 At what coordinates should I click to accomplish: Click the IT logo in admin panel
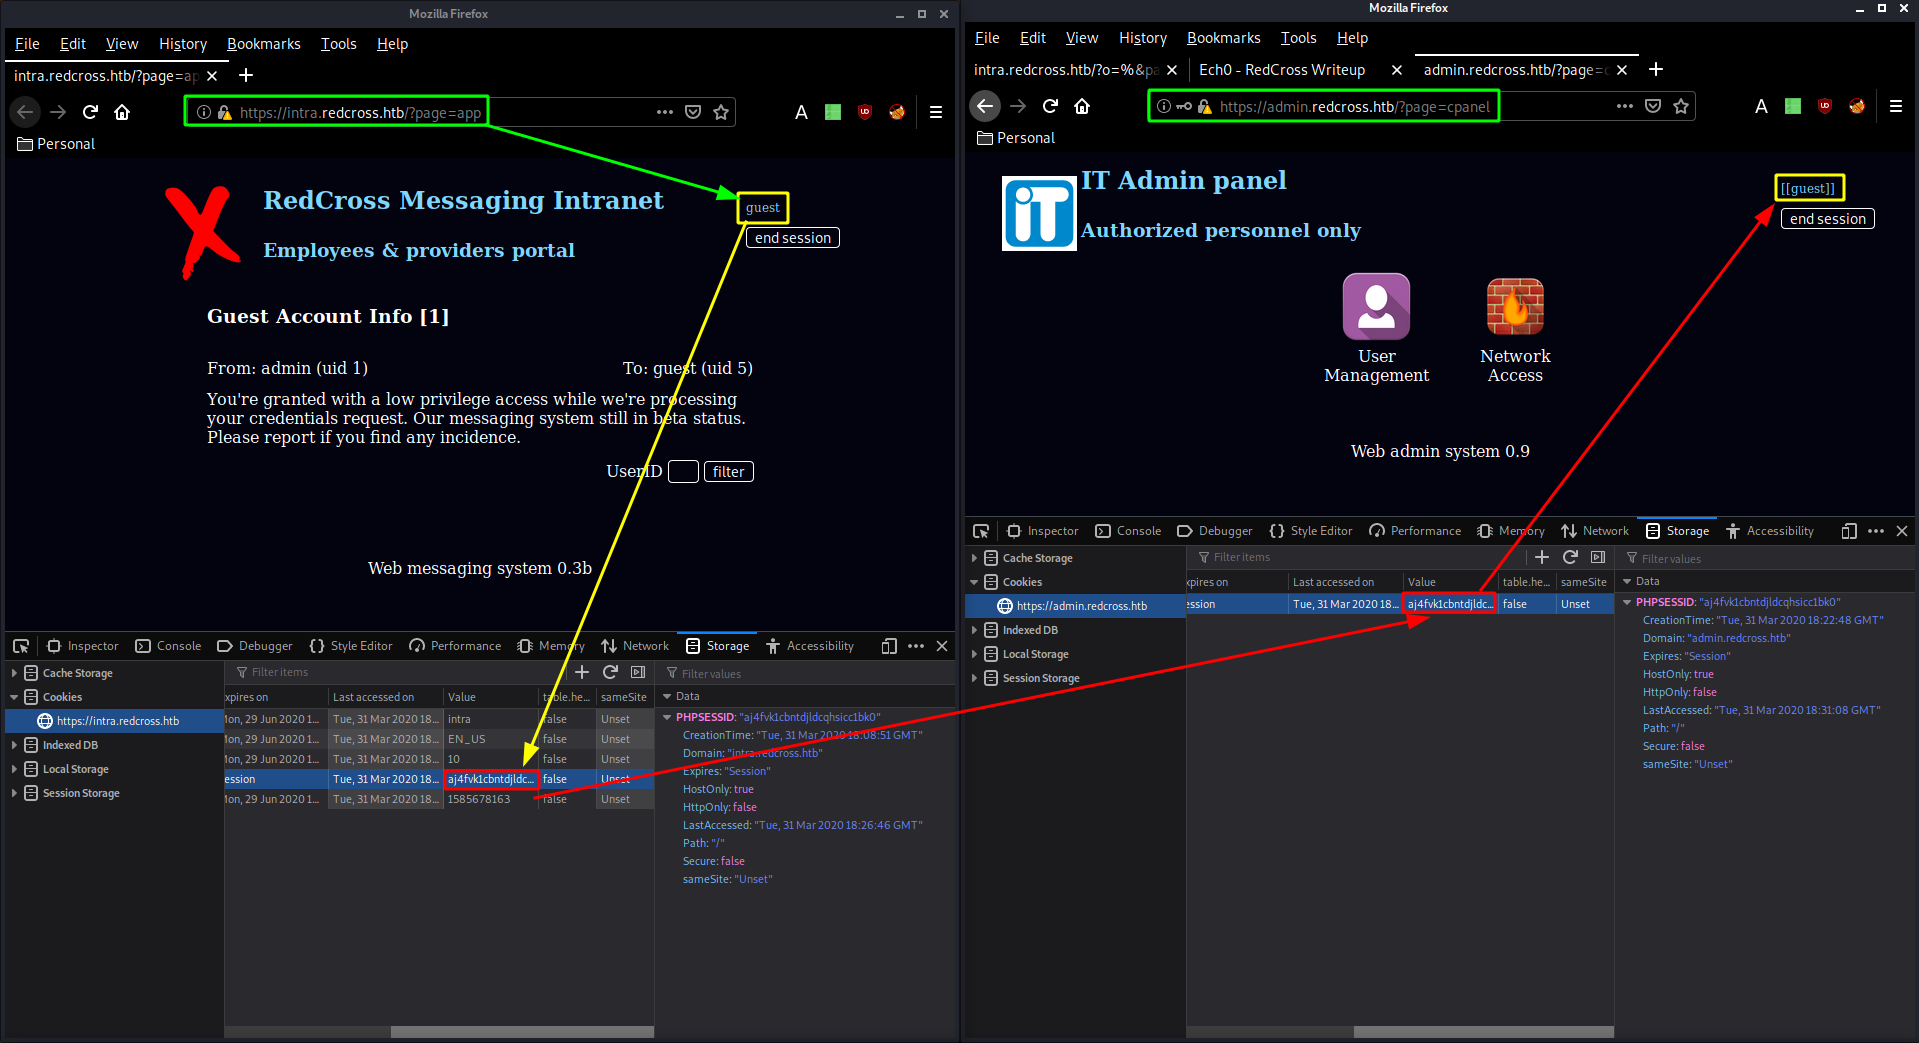1039,213
